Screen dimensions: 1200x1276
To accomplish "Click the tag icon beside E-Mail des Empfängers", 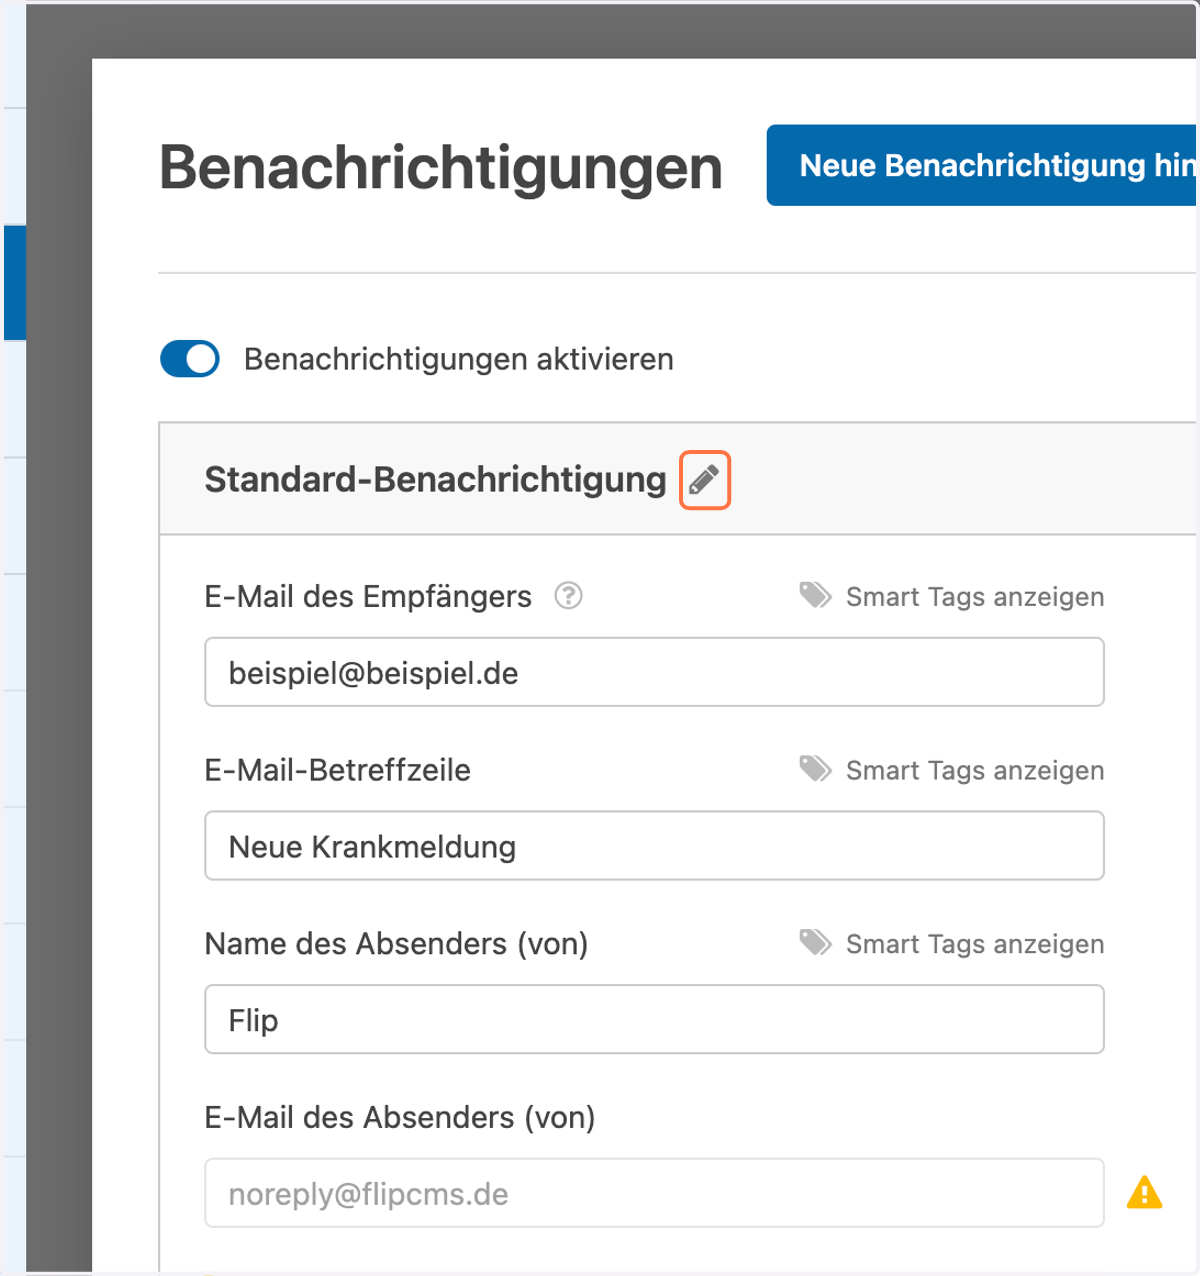I will 815,596.
